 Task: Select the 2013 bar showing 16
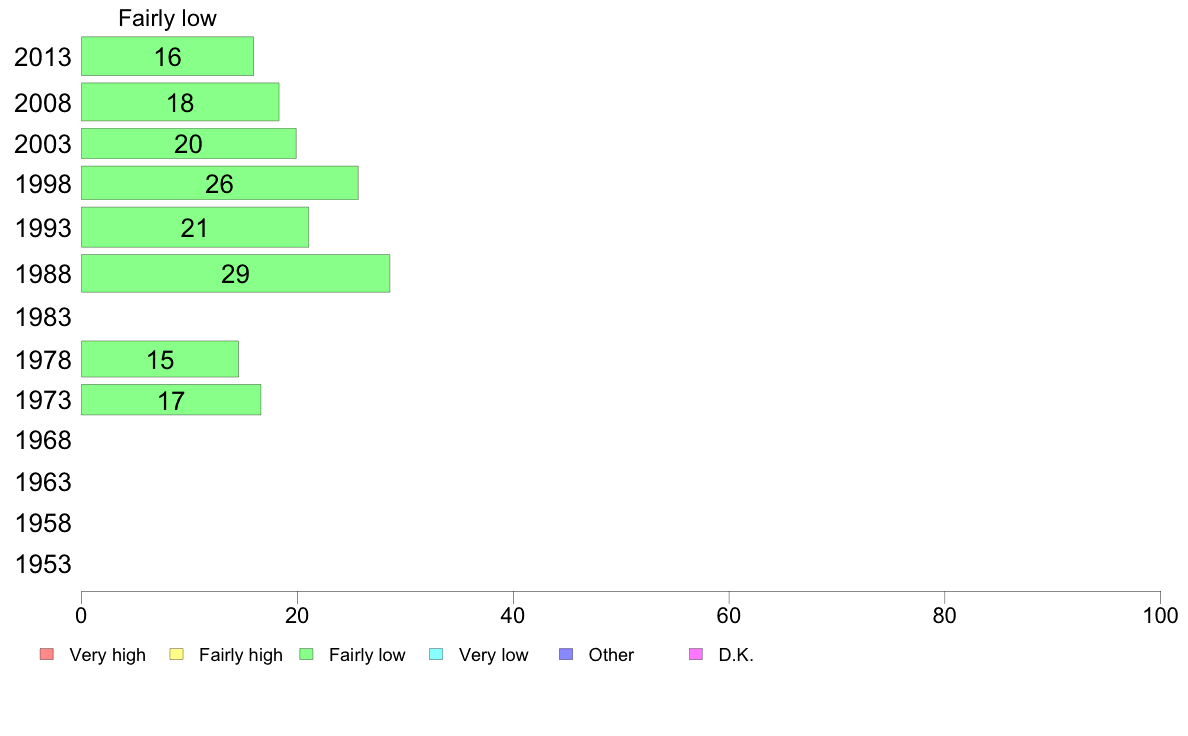pyautogui.click(x=167, y=56)
